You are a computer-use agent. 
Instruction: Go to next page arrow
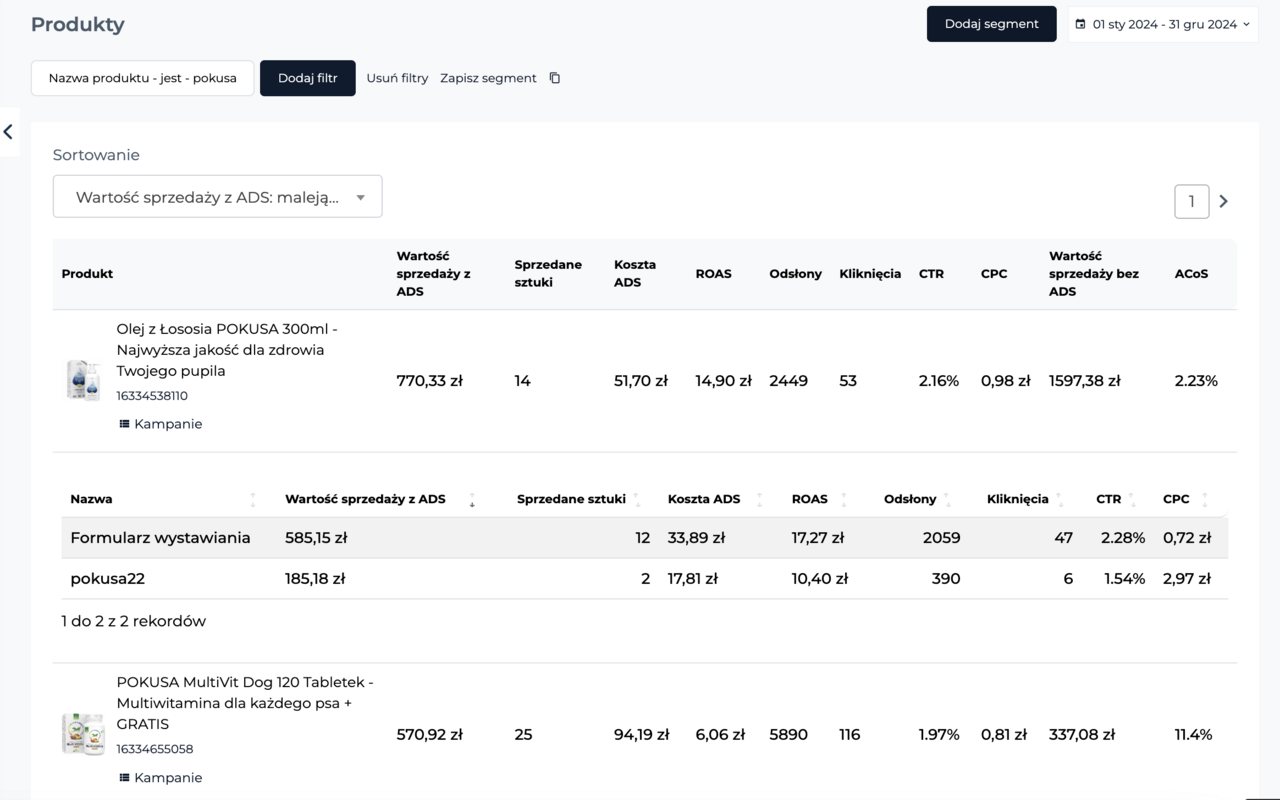tap(1223, 201)
